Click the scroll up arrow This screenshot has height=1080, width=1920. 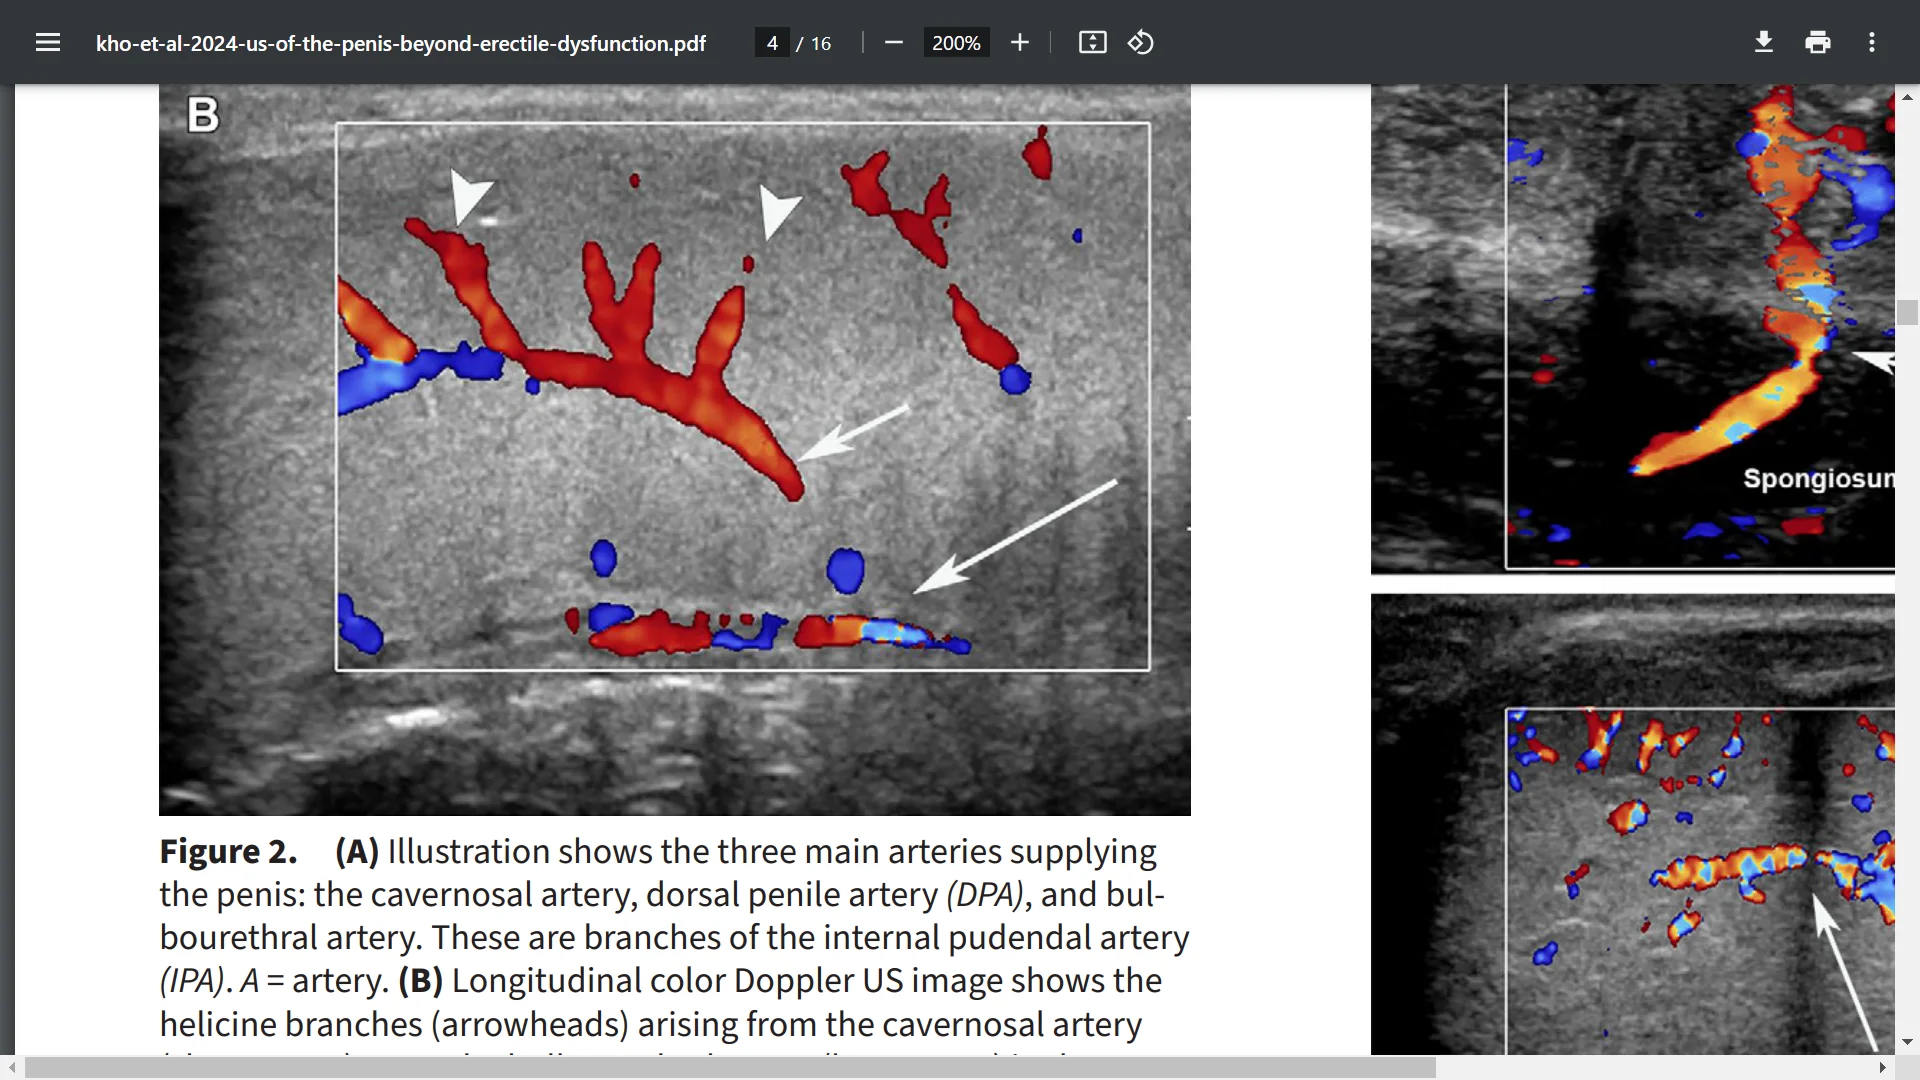1907,97
